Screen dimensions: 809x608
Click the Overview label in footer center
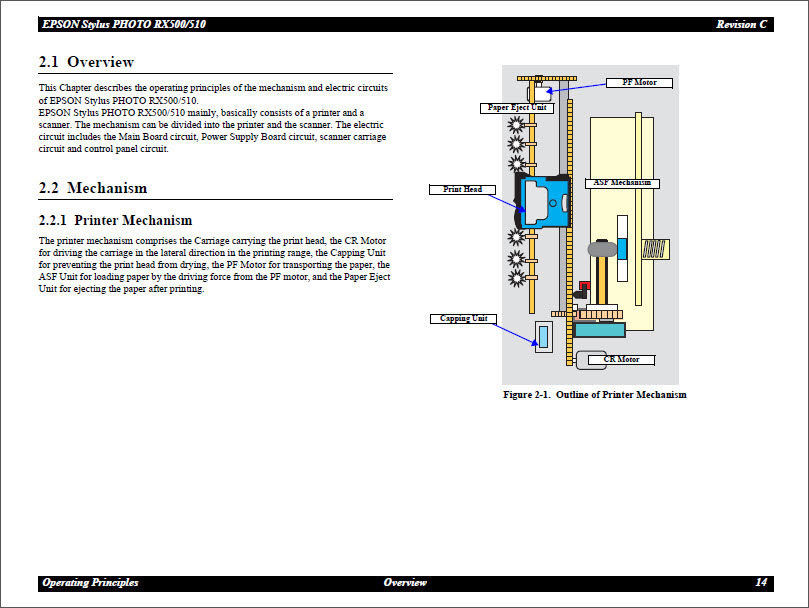[407, 582]
